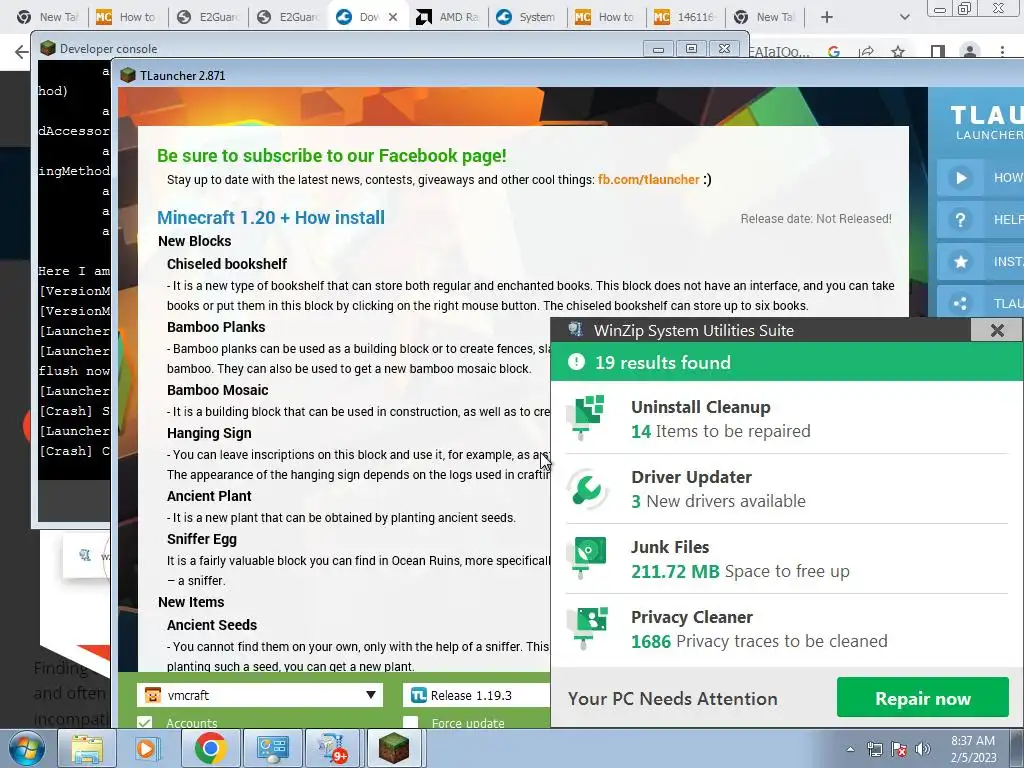Open Chrome three-dot menu
Image resolution: width=1024 pixels, height=768 pixels.
[1002, 52]
